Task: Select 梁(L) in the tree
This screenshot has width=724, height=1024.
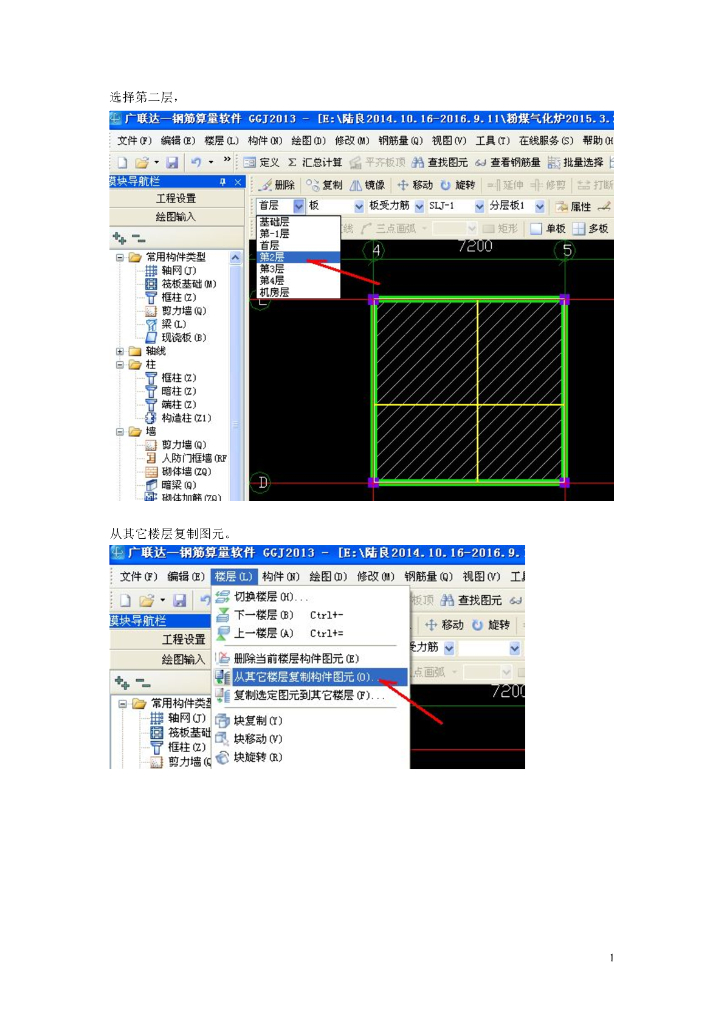Action: (166, 324)
